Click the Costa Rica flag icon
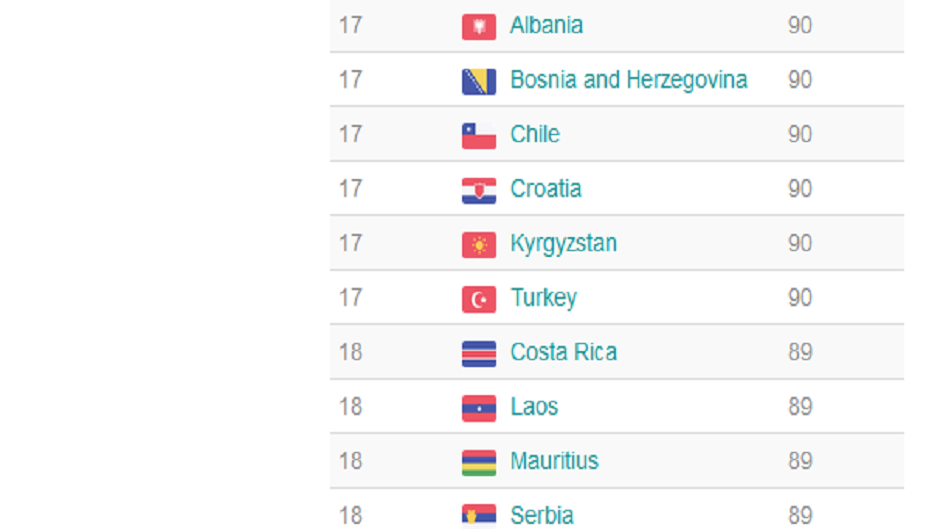 pos(479,354)
